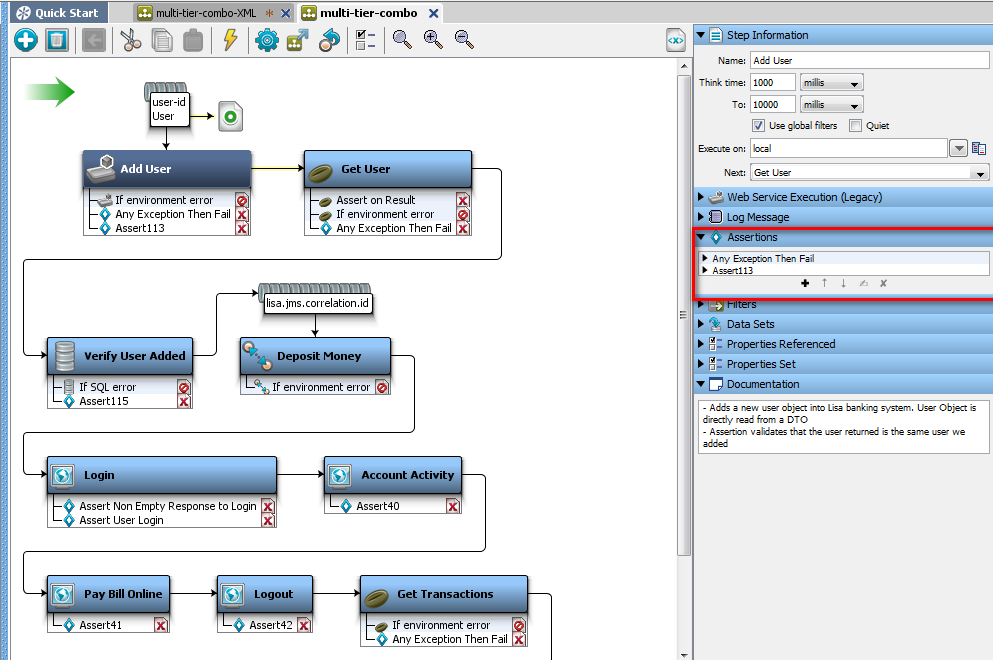Click the blue gear toolbar icon

coord(266,40)
